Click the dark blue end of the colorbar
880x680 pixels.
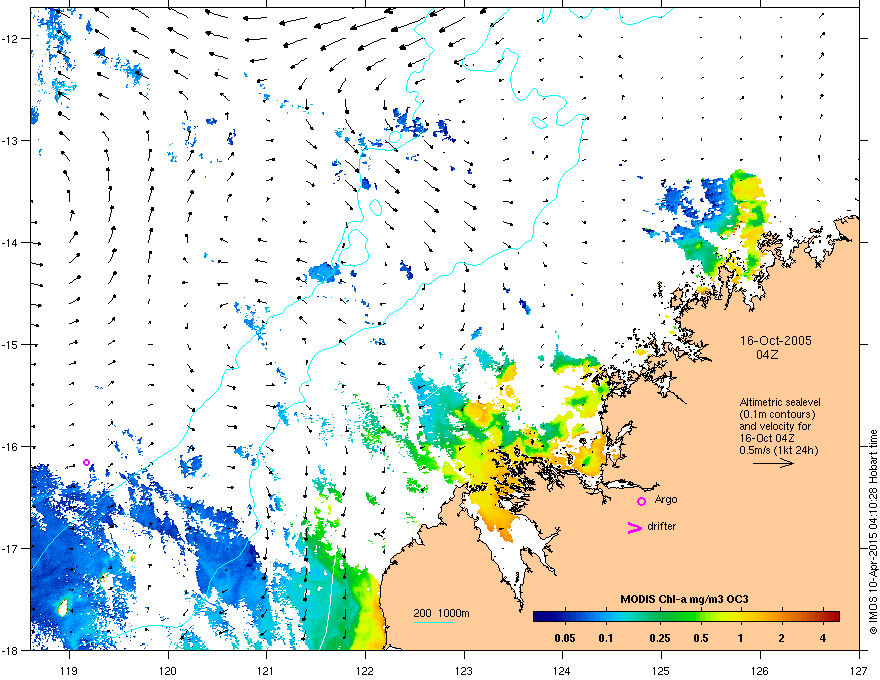click(x=539, y=616)
